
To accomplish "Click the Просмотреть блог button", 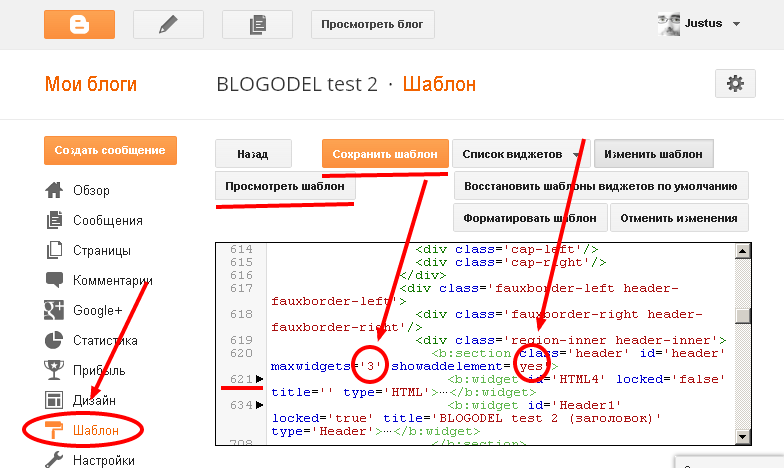I will click(373, 22).
